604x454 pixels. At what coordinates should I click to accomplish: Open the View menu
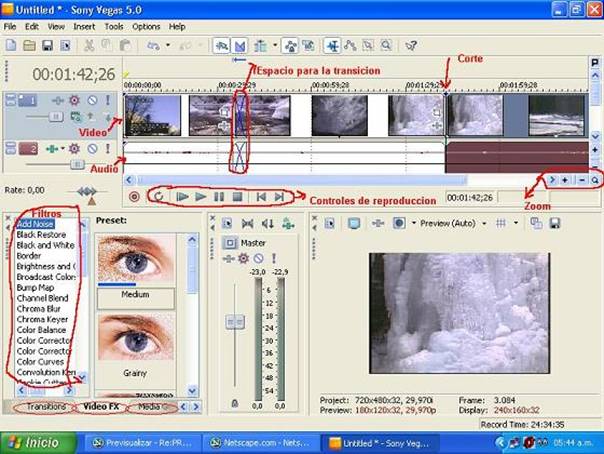point(56,27)
